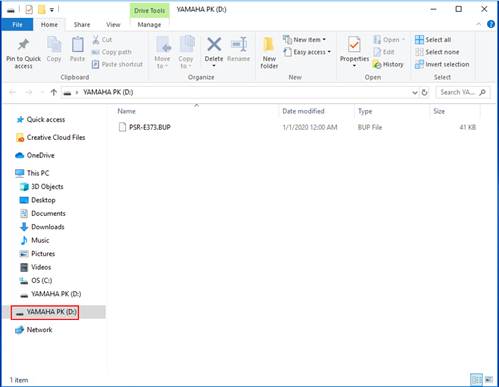Open the help question mark icon

pyautogui.click(x=491, y=24)
